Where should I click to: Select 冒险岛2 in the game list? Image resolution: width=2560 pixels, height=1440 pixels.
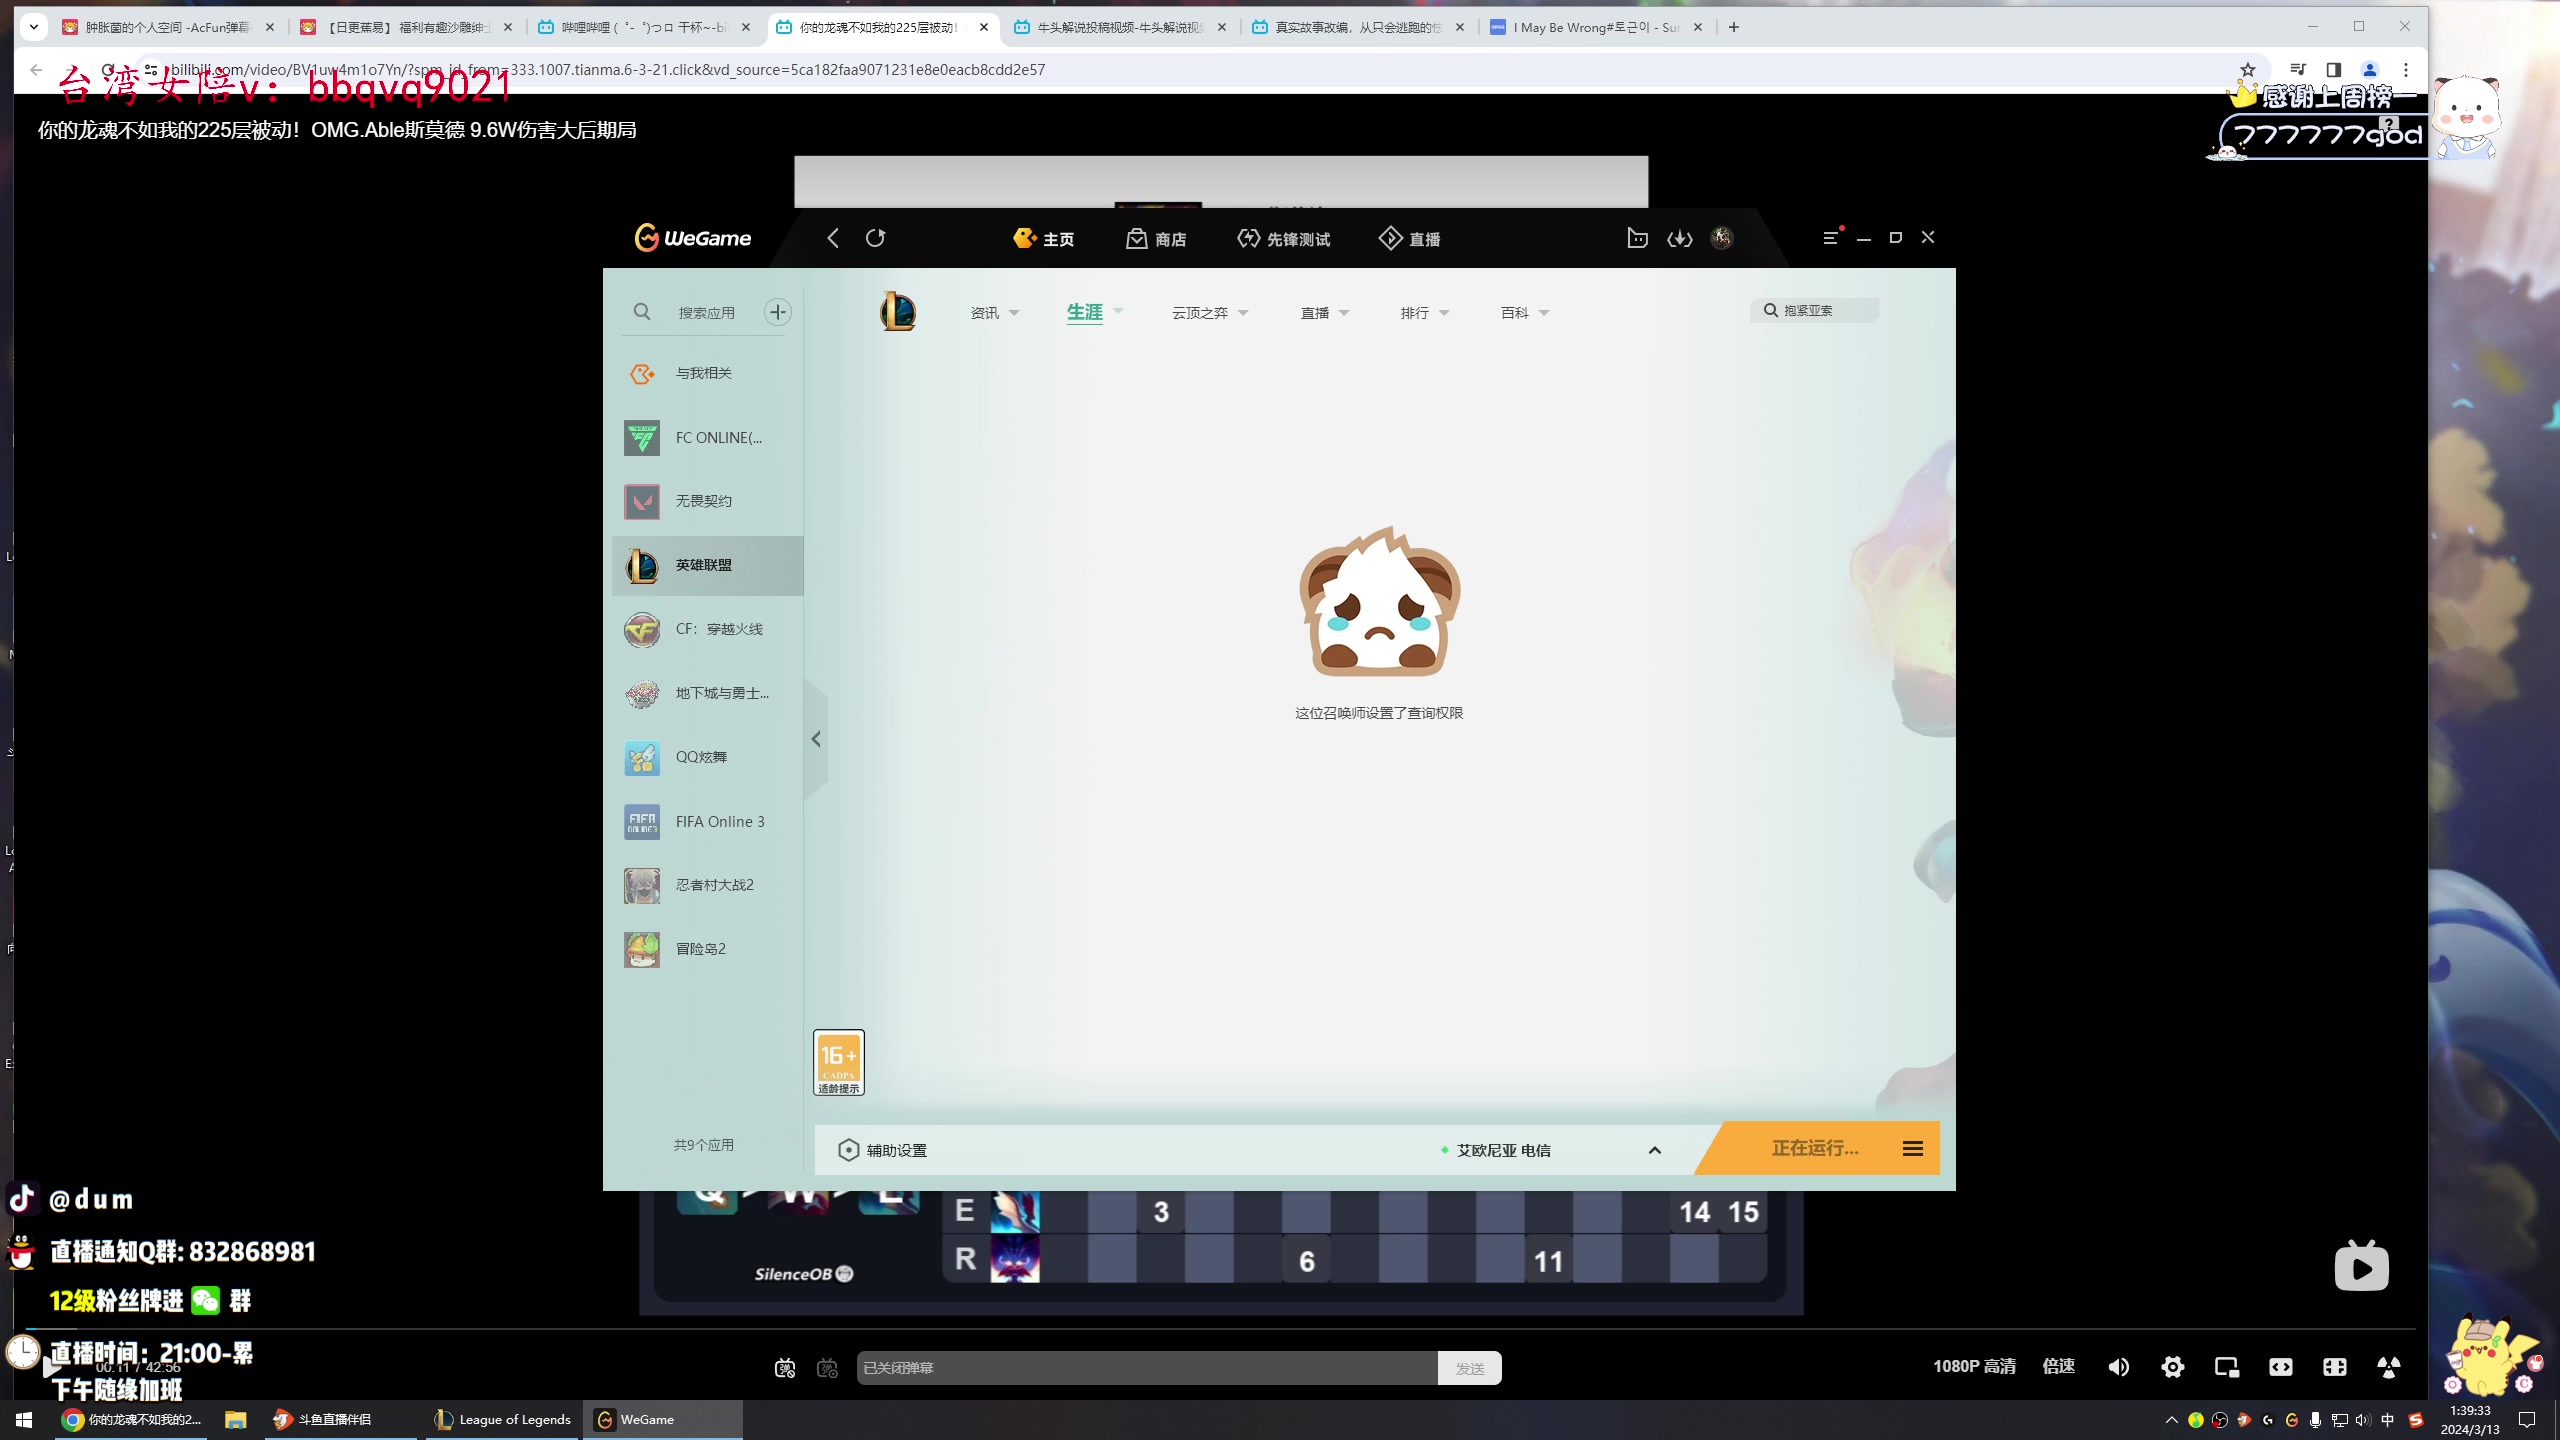[x=708, y=949]
